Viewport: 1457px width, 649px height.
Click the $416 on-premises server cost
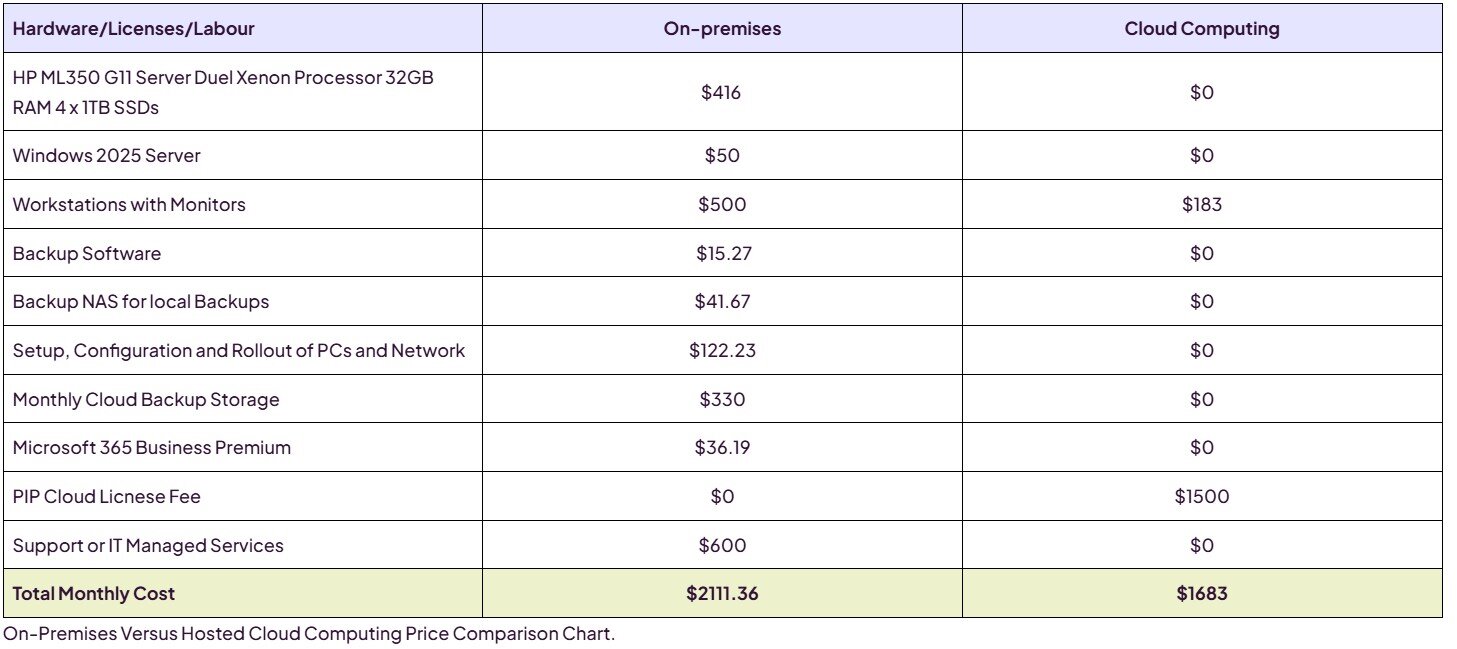721,93
